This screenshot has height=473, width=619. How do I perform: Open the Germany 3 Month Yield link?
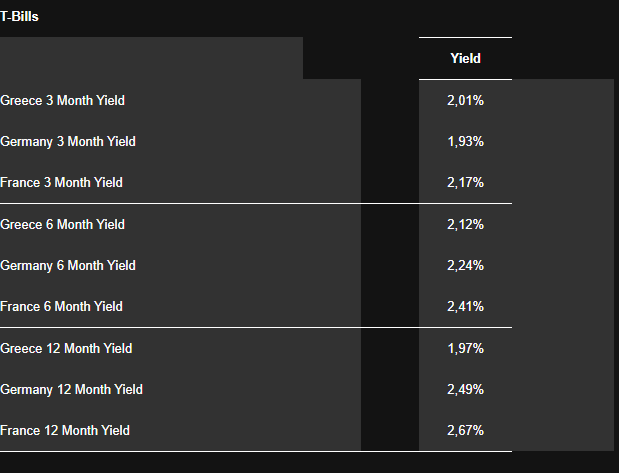tap(68, 141)
